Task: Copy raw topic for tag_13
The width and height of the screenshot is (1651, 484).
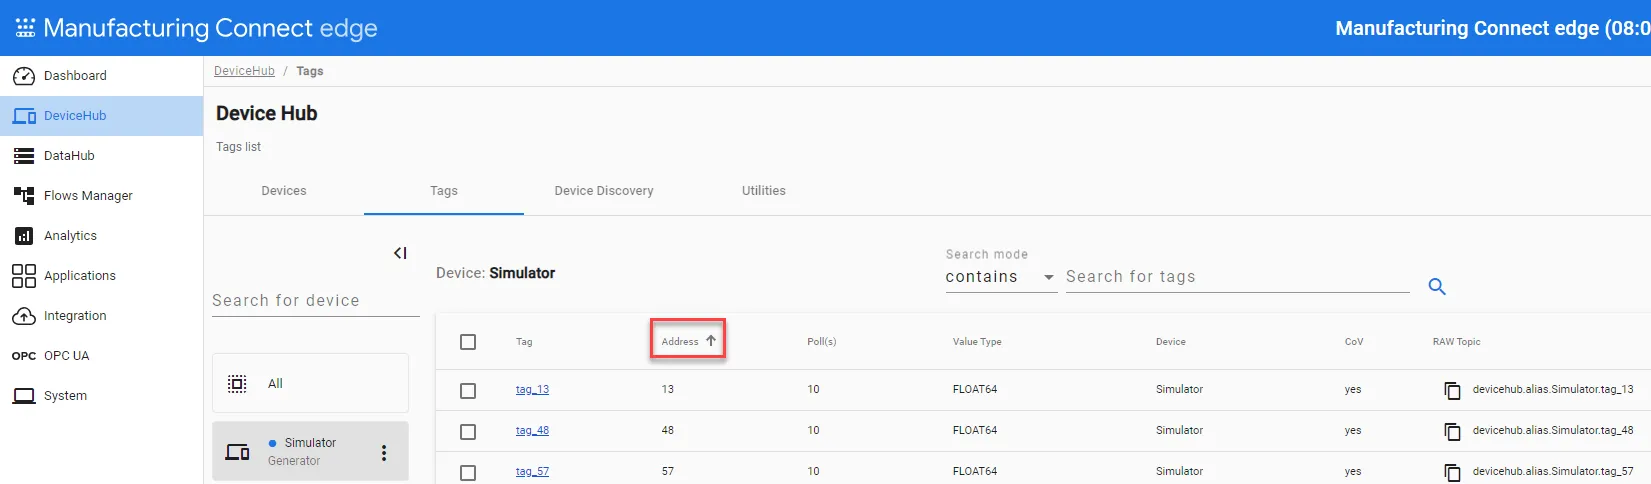Action: point(1452,390)
